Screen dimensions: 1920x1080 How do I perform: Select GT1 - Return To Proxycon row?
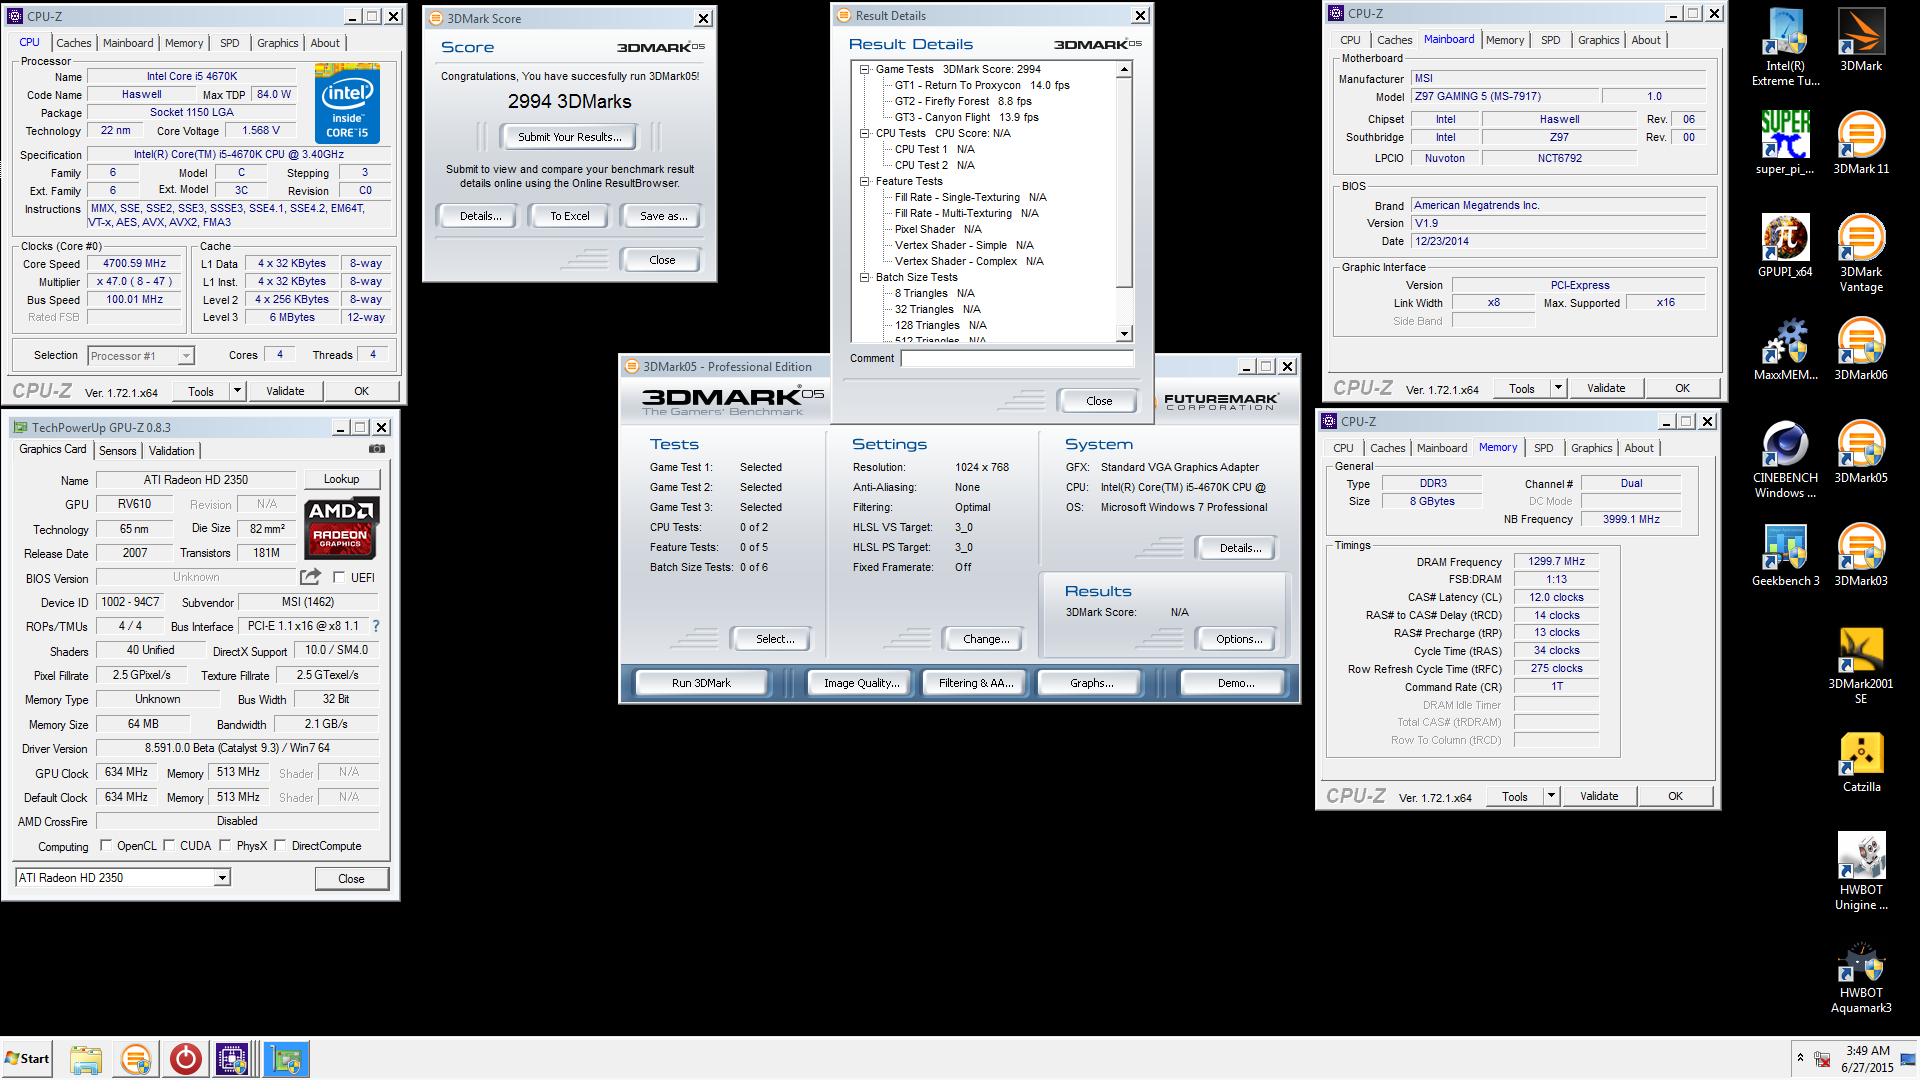pyautogui.click(x=981, y=85)
